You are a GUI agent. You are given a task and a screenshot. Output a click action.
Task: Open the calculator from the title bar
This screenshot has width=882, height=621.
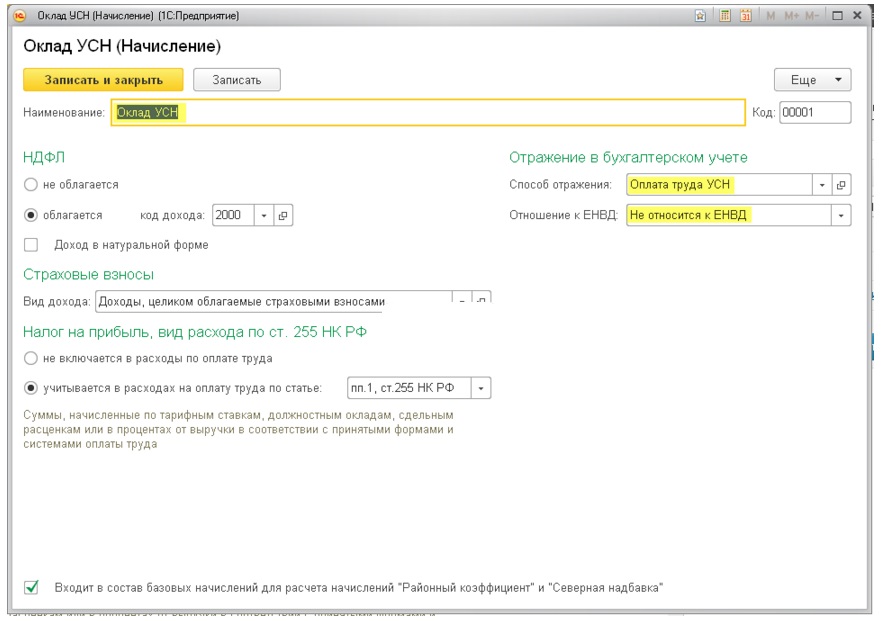click(x=724, y=16)
